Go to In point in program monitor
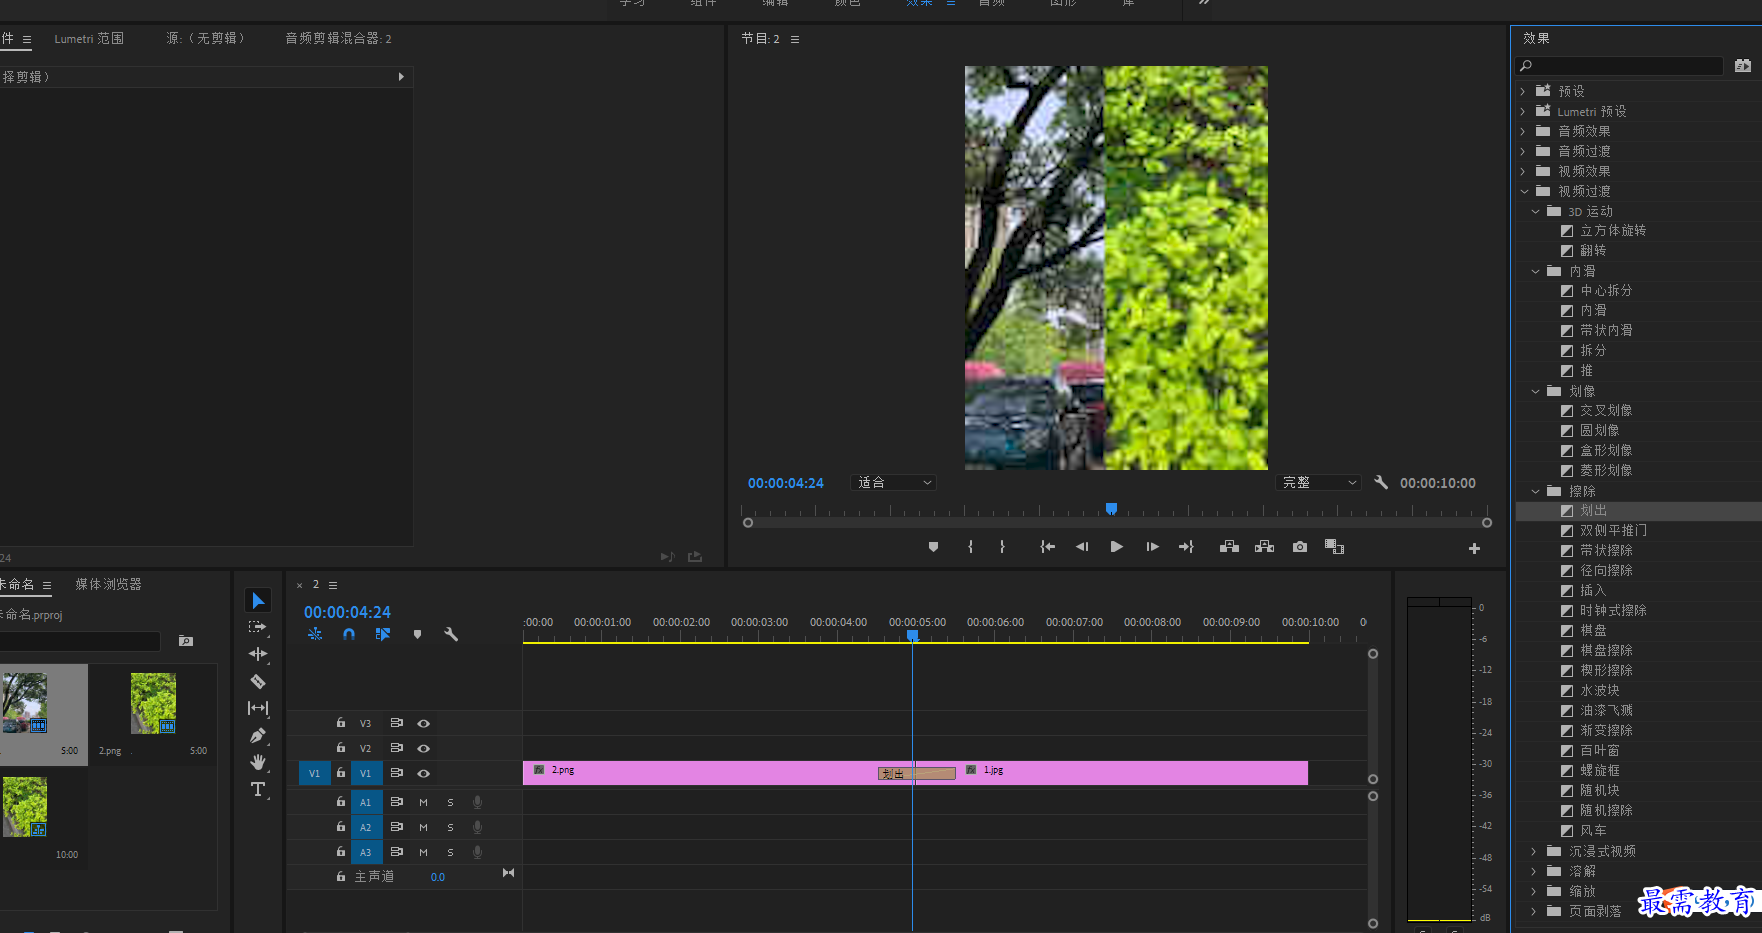The height and width of the screenshot is (933, 1762). click(x=1047, y=547)
